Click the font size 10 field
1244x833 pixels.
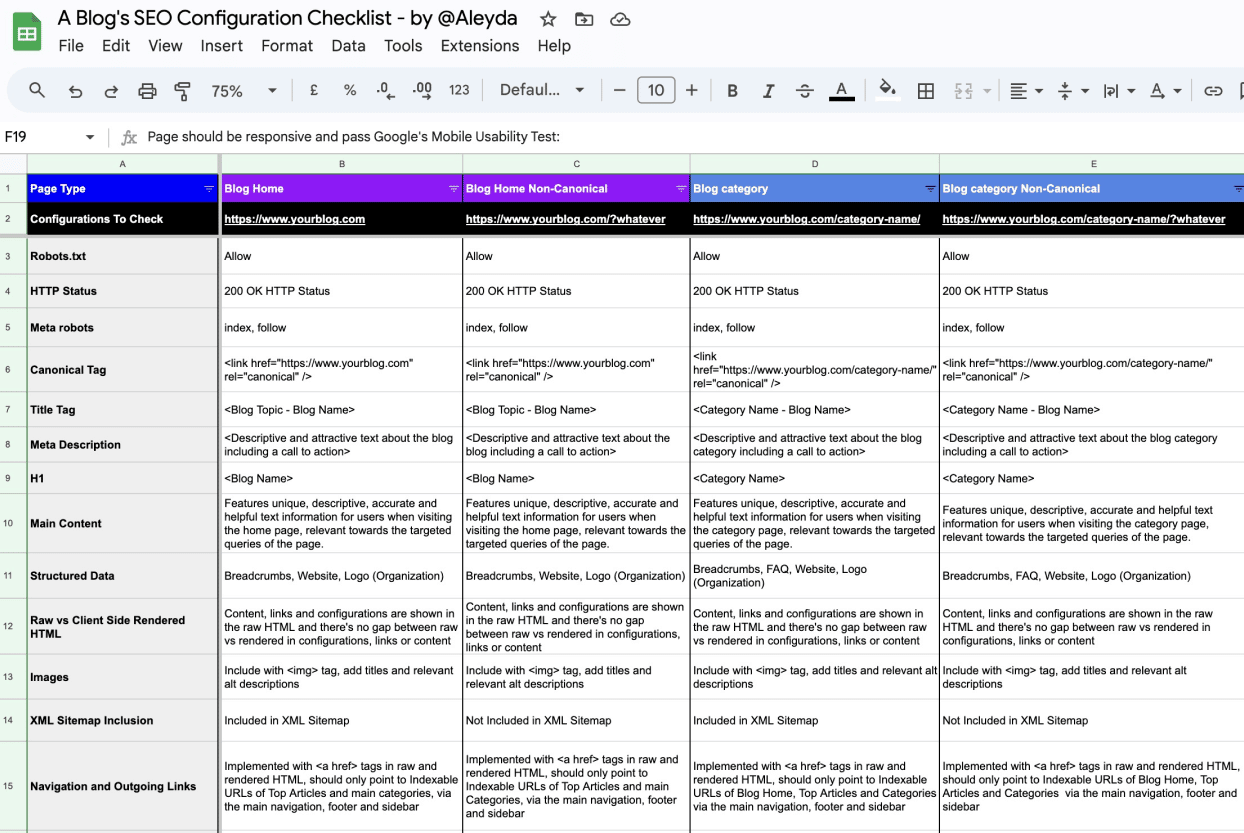pyautogui.click(x=656, y=90)
